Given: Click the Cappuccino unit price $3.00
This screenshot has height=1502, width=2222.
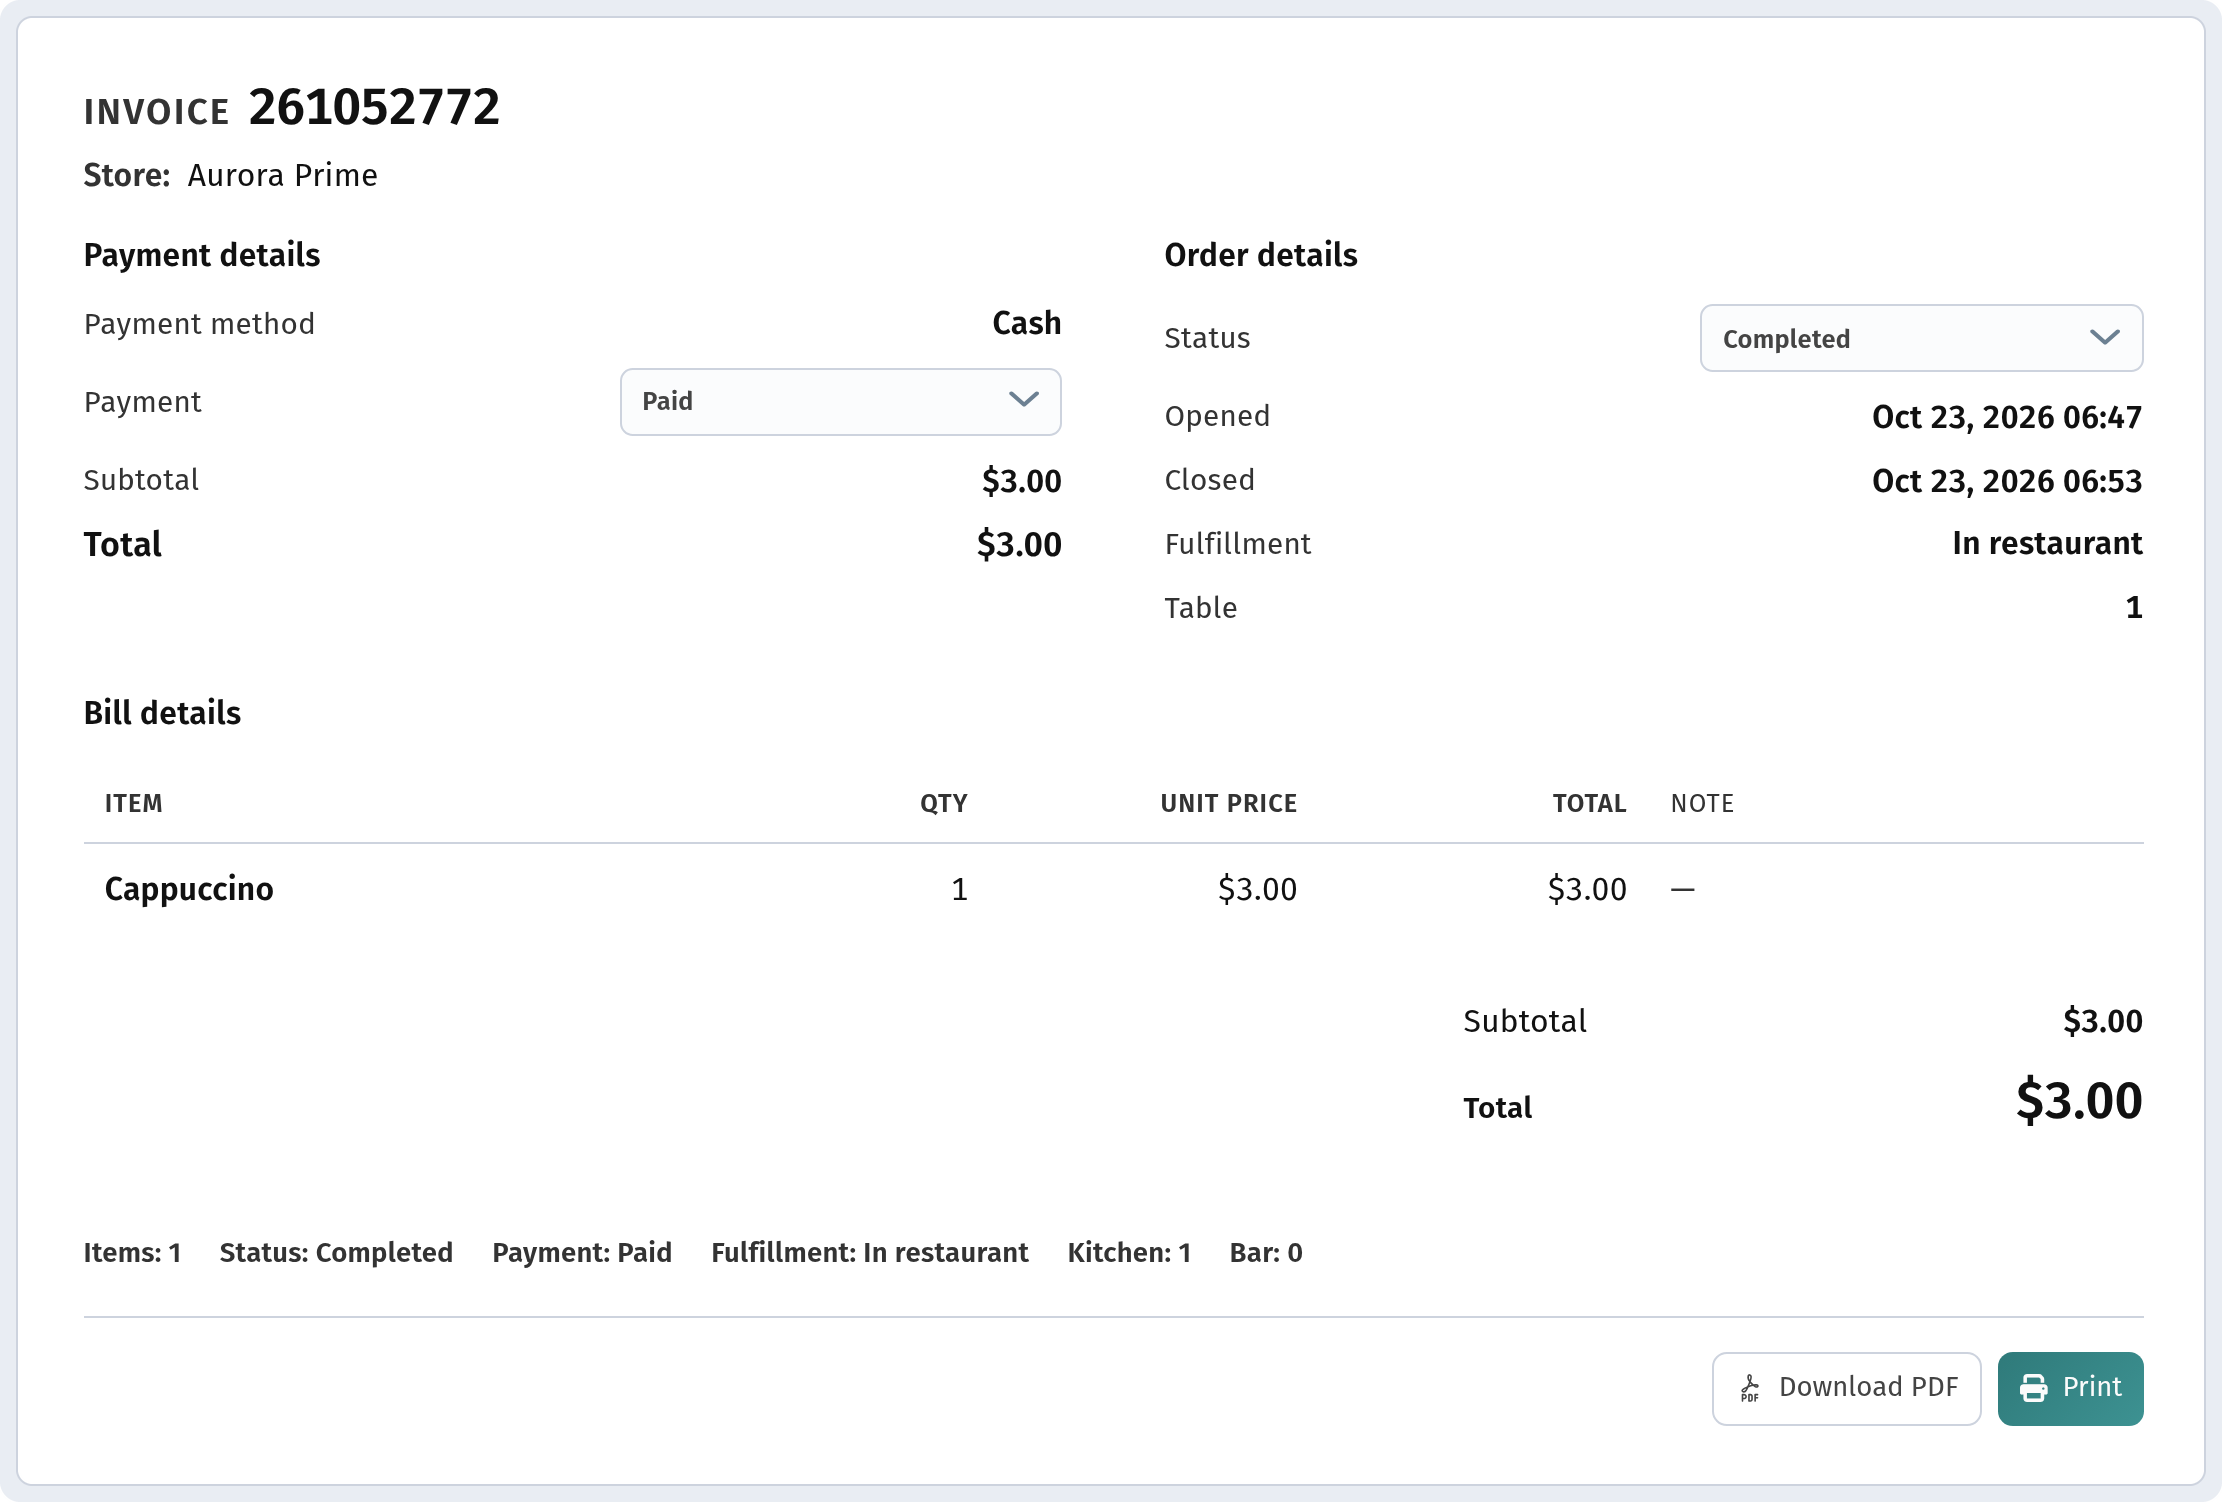Looking at the screenshot, I should [1257, 888].
